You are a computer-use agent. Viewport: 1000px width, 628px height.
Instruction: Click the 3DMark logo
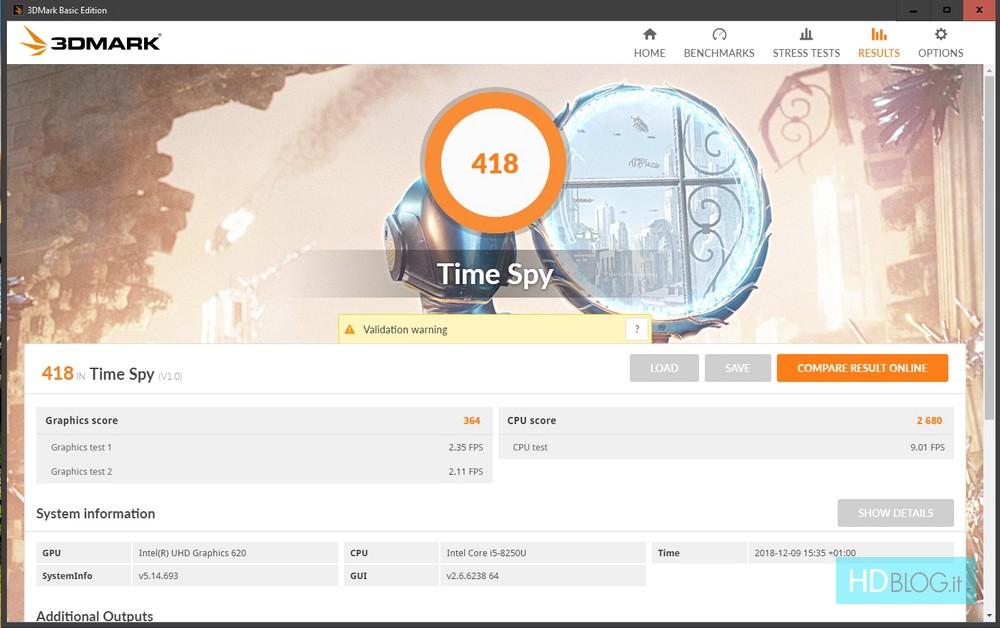coord(91,41)
